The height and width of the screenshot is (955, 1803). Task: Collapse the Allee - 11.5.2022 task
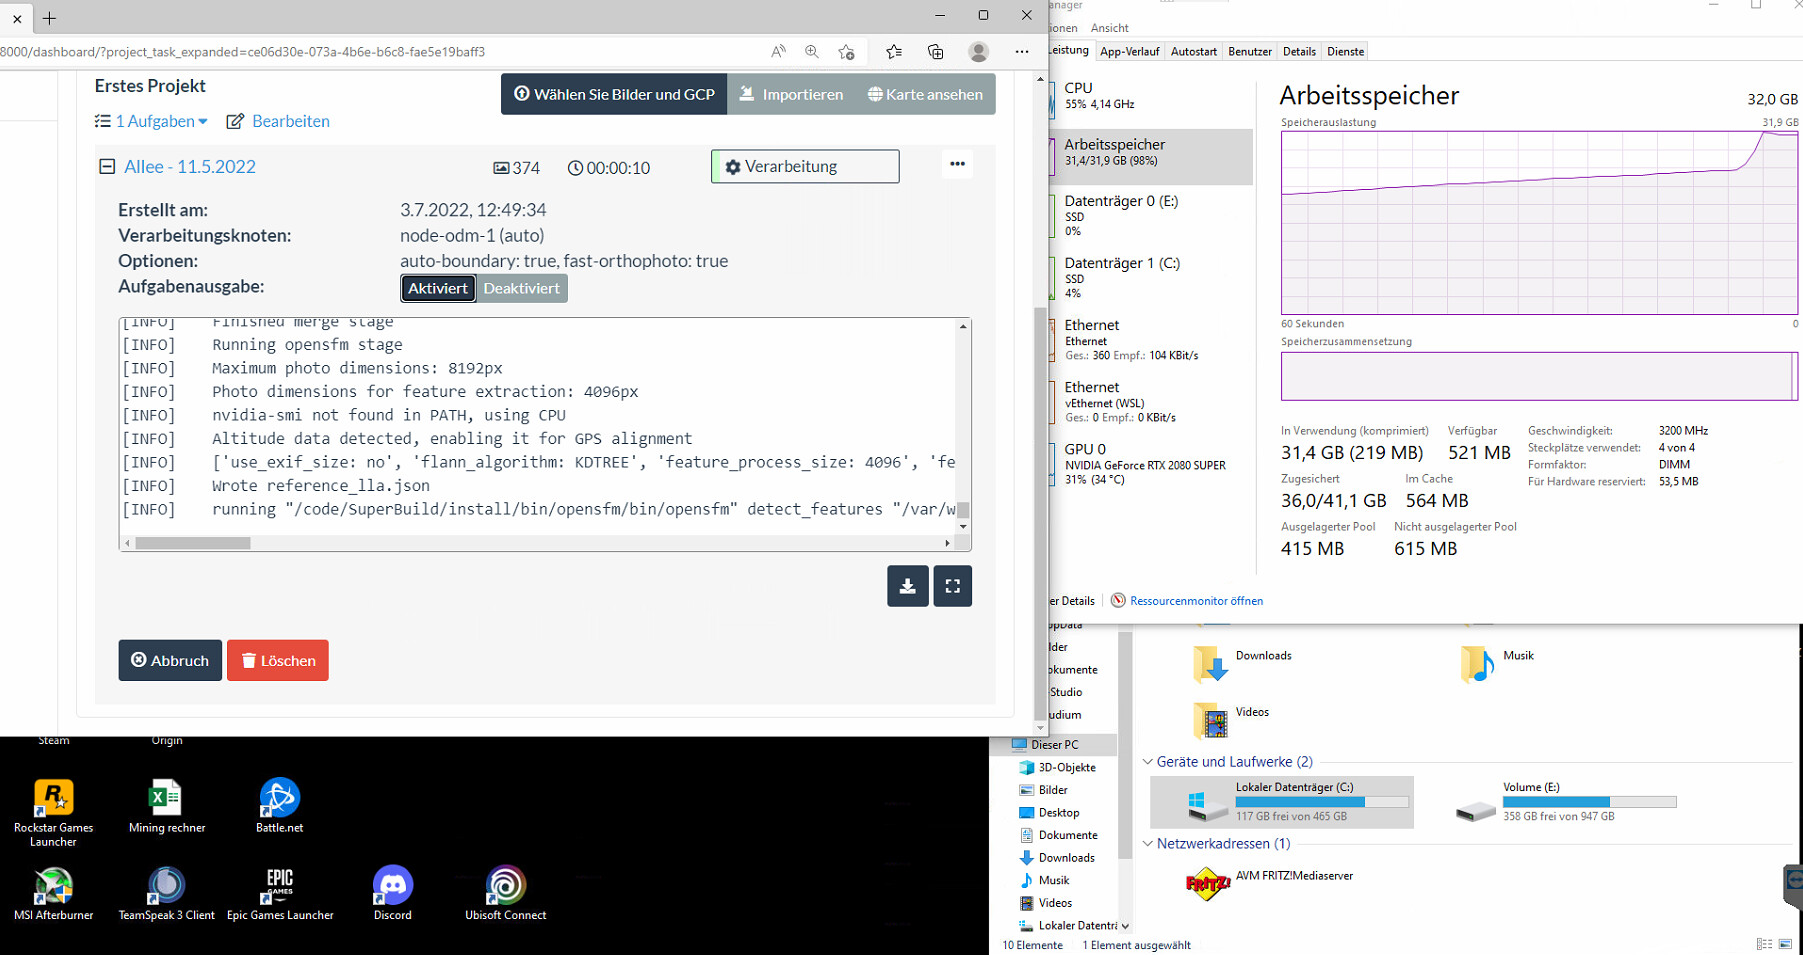[x=107, y=167]
